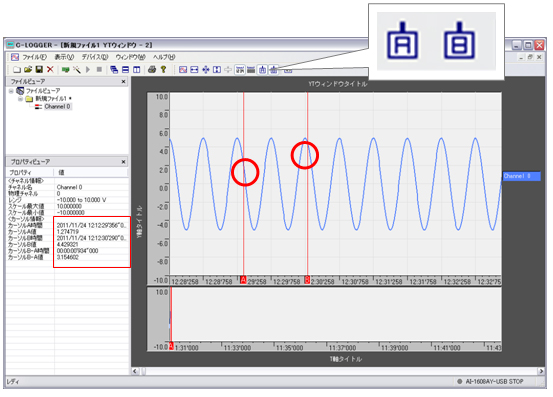Click the dark striped bar toolbar icon
The image size is (553, 397).
251,70
